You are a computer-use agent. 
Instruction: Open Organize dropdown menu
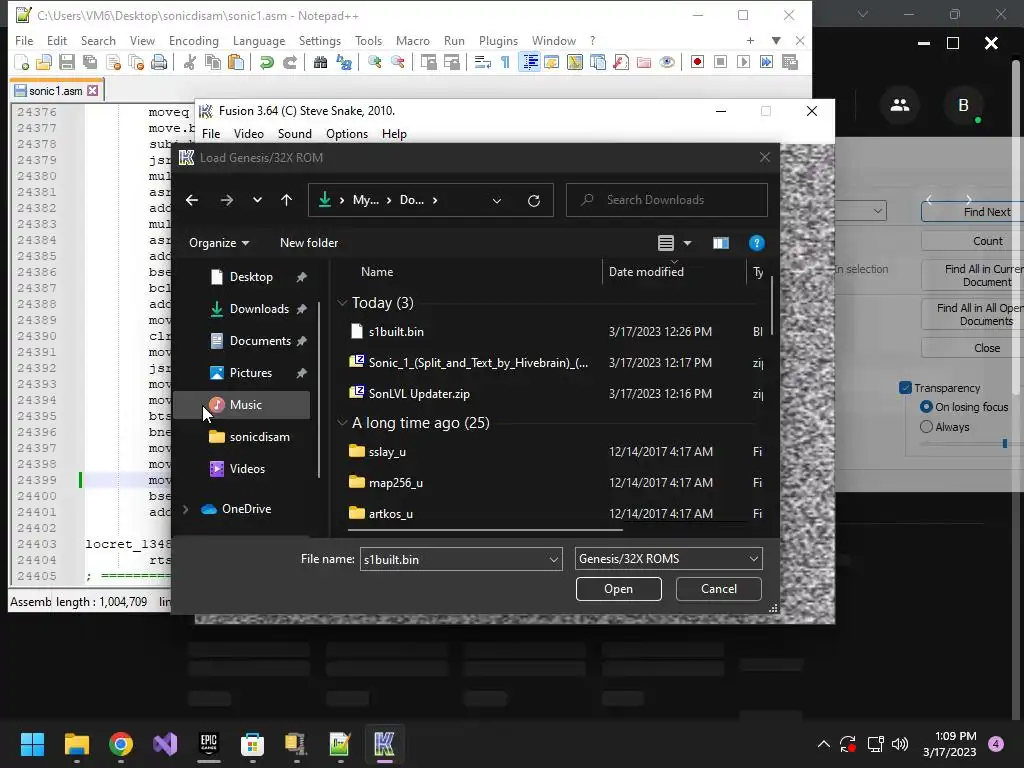click(x=219, y=243)
